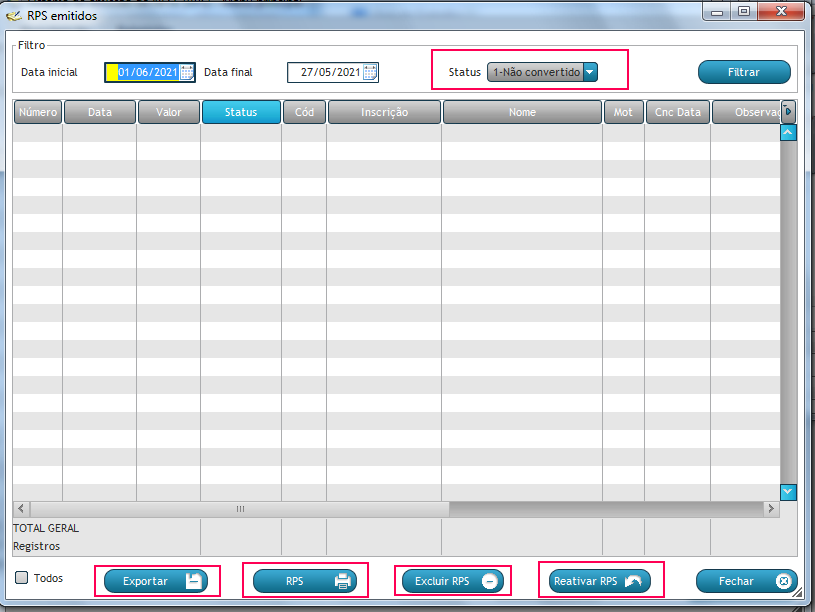Click the RPS emitidos window title icon
The height and width of the screenshot is (612, 815).
[14, 16]
